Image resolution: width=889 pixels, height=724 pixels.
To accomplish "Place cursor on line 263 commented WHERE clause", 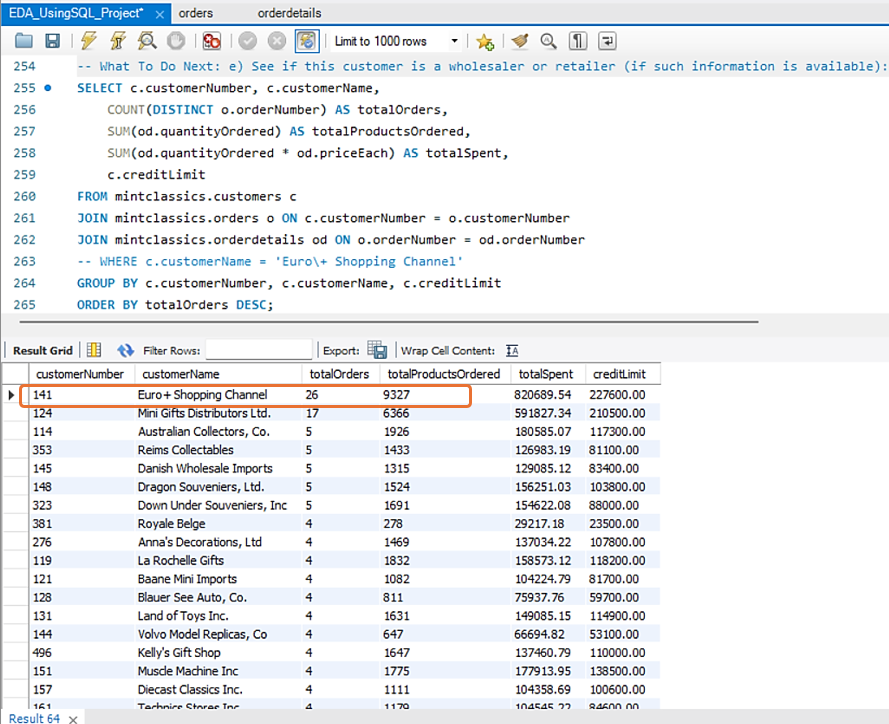I will tap(270, 261).
